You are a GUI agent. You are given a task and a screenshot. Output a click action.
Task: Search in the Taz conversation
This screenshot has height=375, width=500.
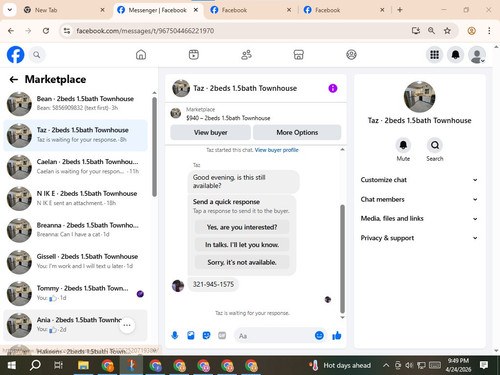click(435, 145)
